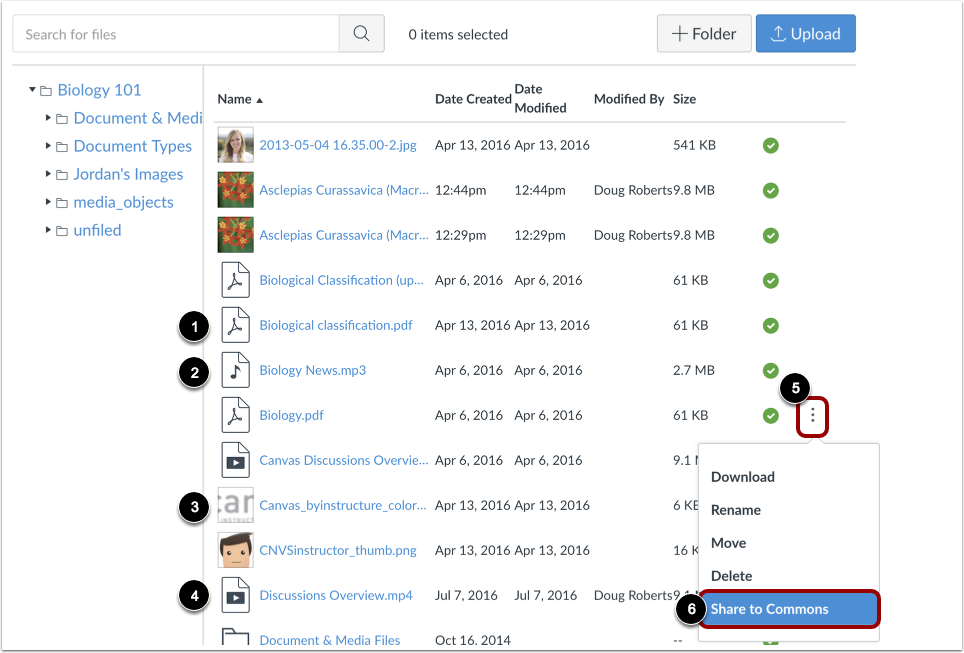Sort by the Date Created column
This screenshot has height=653, width=964.
coord(473,99)
